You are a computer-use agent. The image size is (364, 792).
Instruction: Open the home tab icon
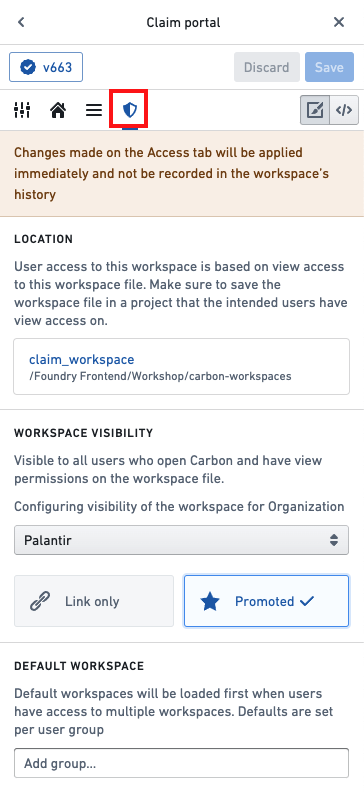(x=58, y=110)
